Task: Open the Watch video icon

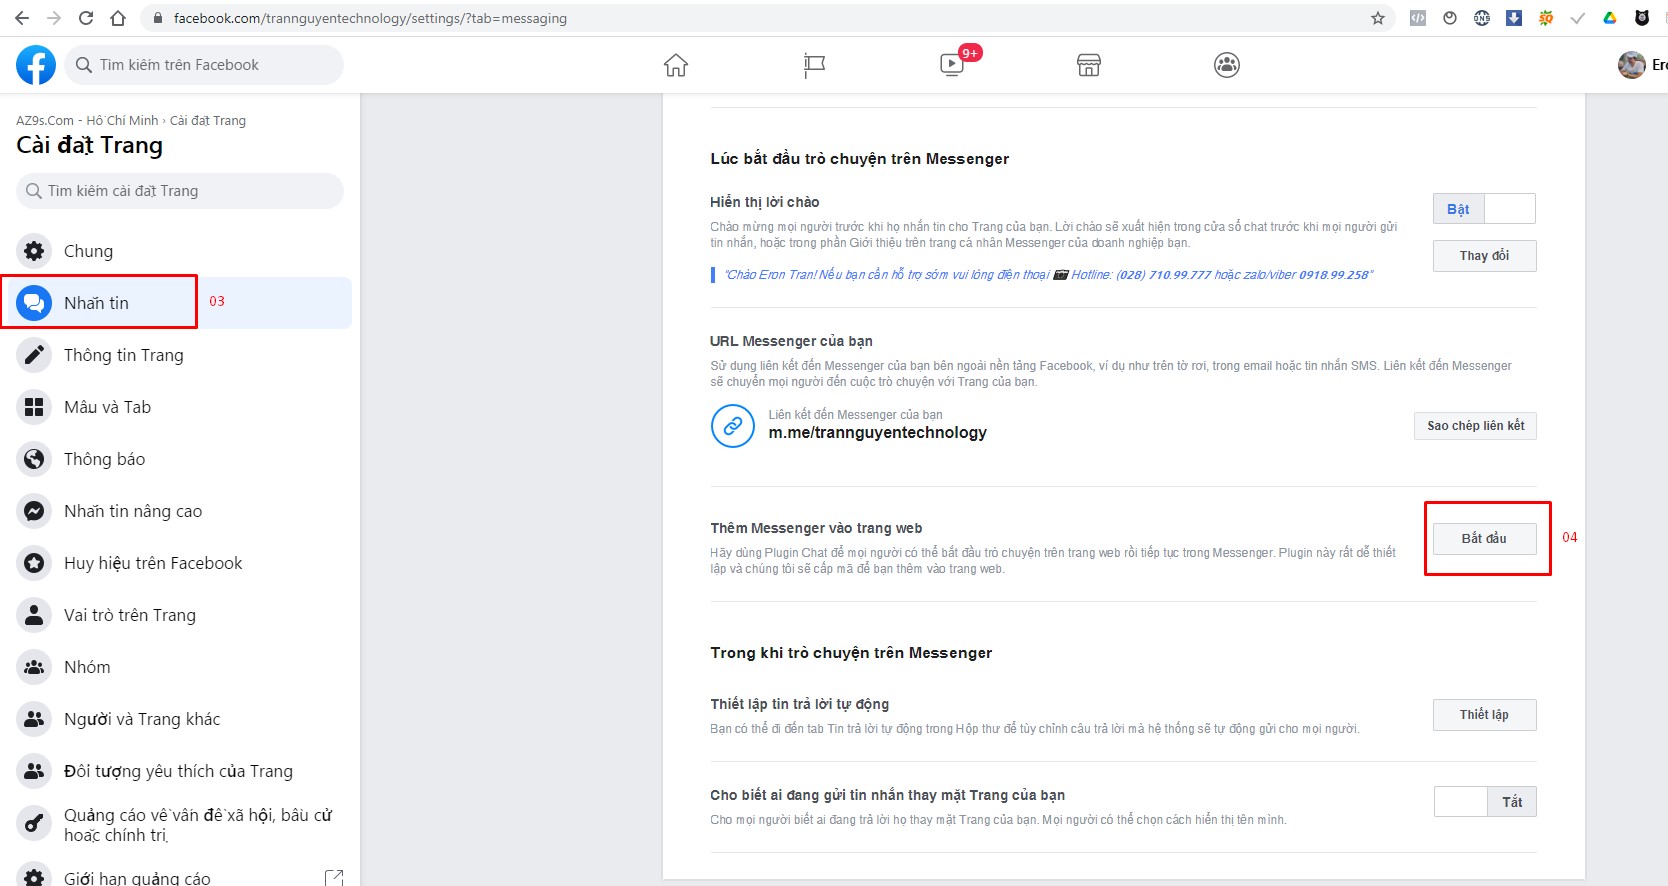Action: click(952, 65)
